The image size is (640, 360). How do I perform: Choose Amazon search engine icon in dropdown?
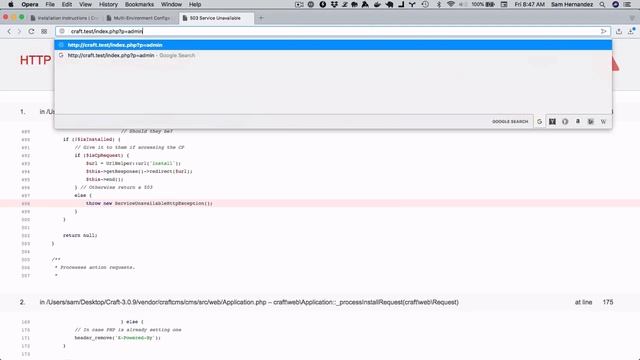tap(578, 122)
